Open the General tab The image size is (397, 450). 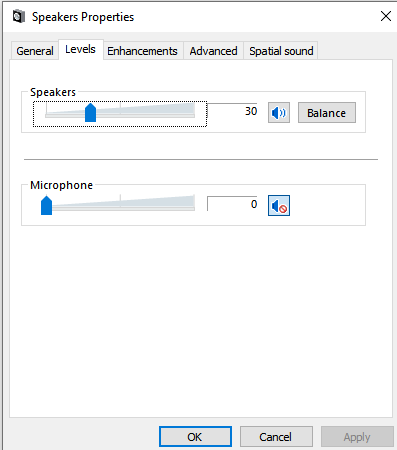[x=35, y=51]
